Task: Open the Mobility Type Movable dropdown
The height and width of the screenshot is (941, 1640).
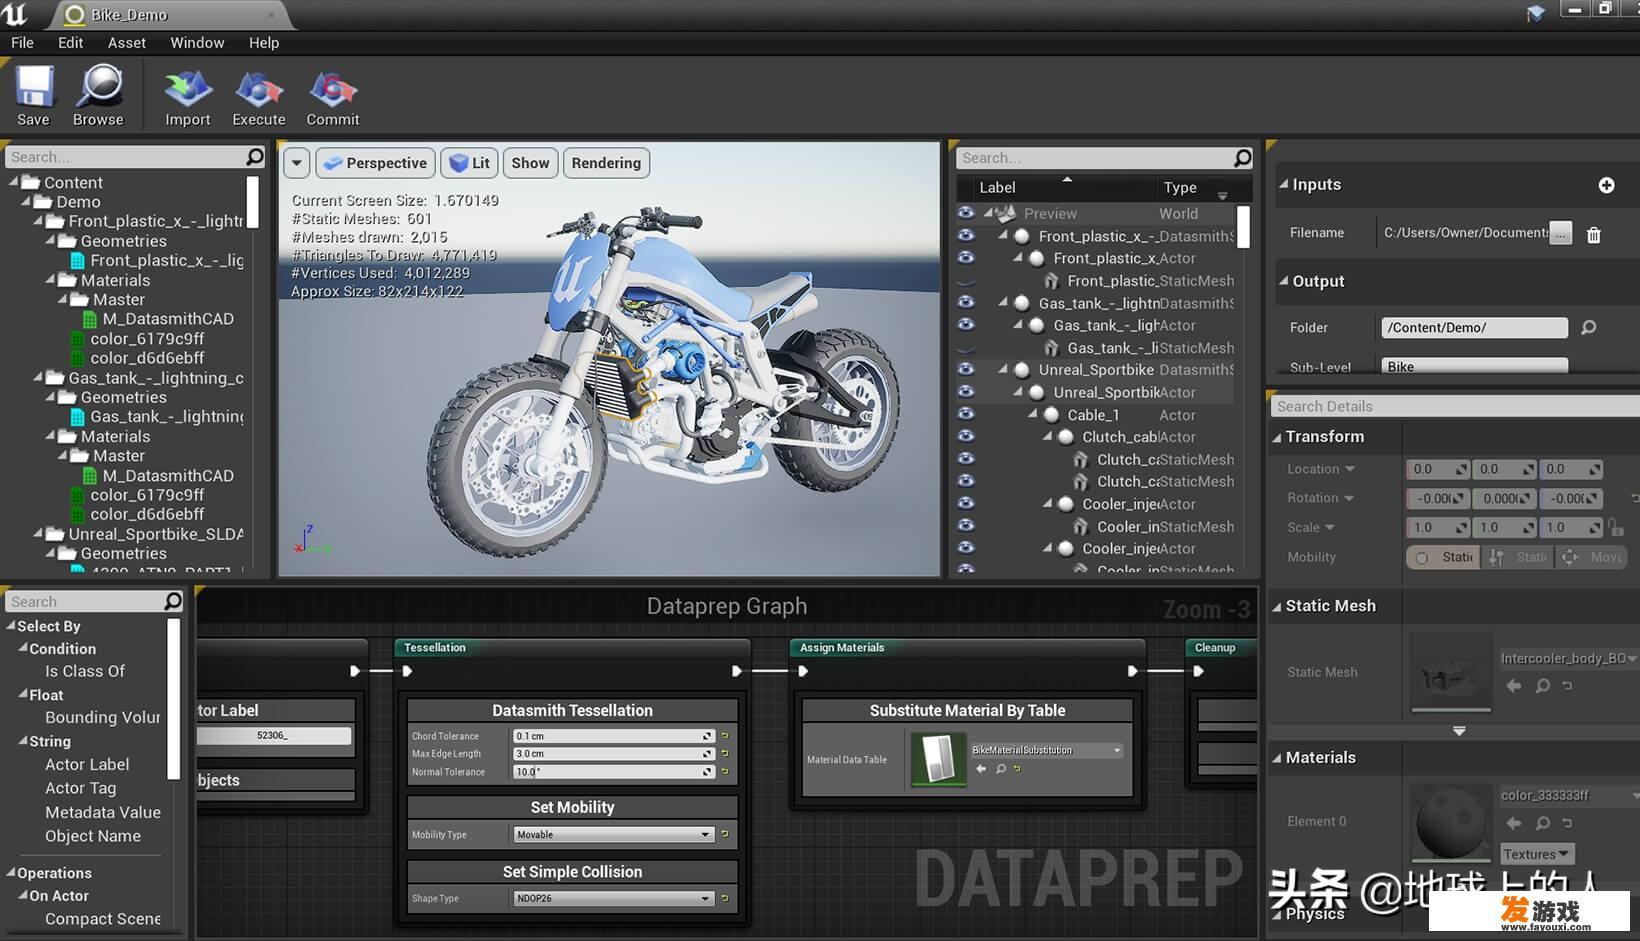Action: (x=614, y=834)
